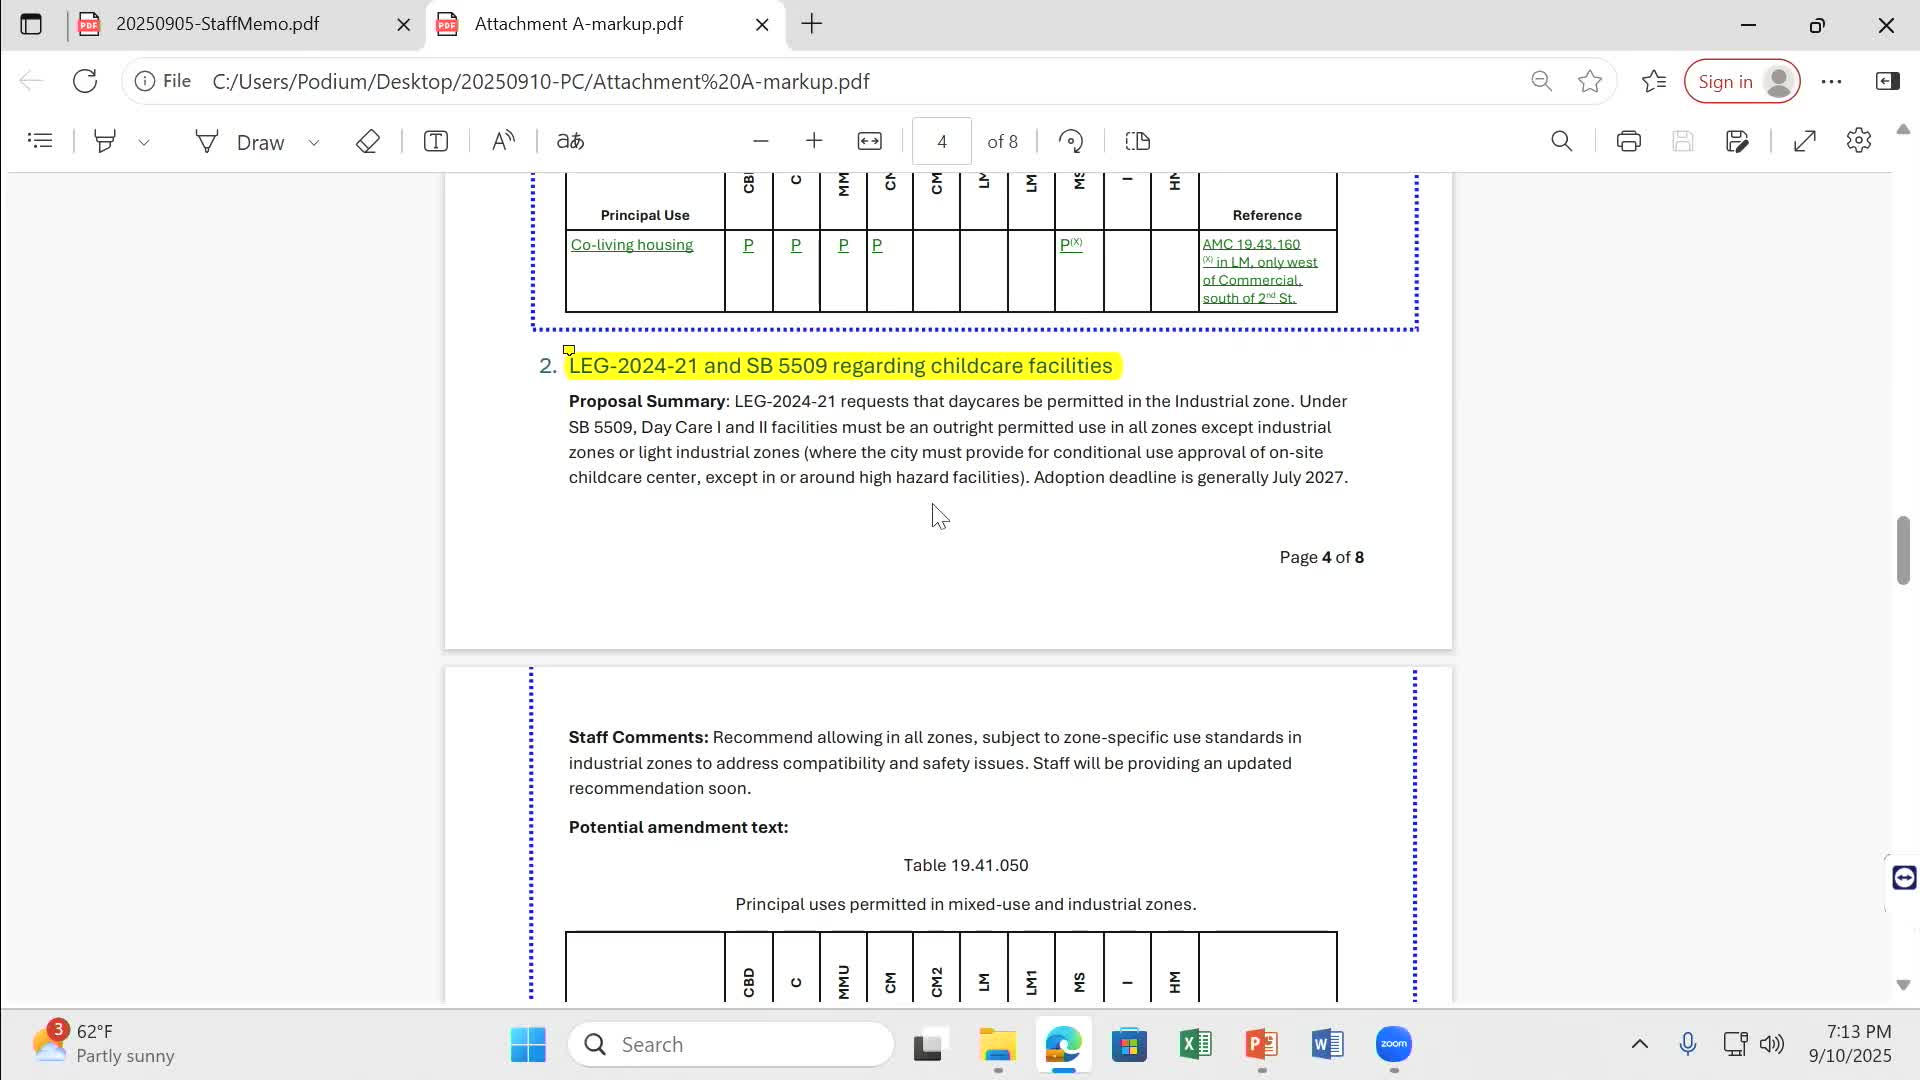Screen dimensions: 1920x1080
Task: Enter full screen mode
Action: (1804, 141)
